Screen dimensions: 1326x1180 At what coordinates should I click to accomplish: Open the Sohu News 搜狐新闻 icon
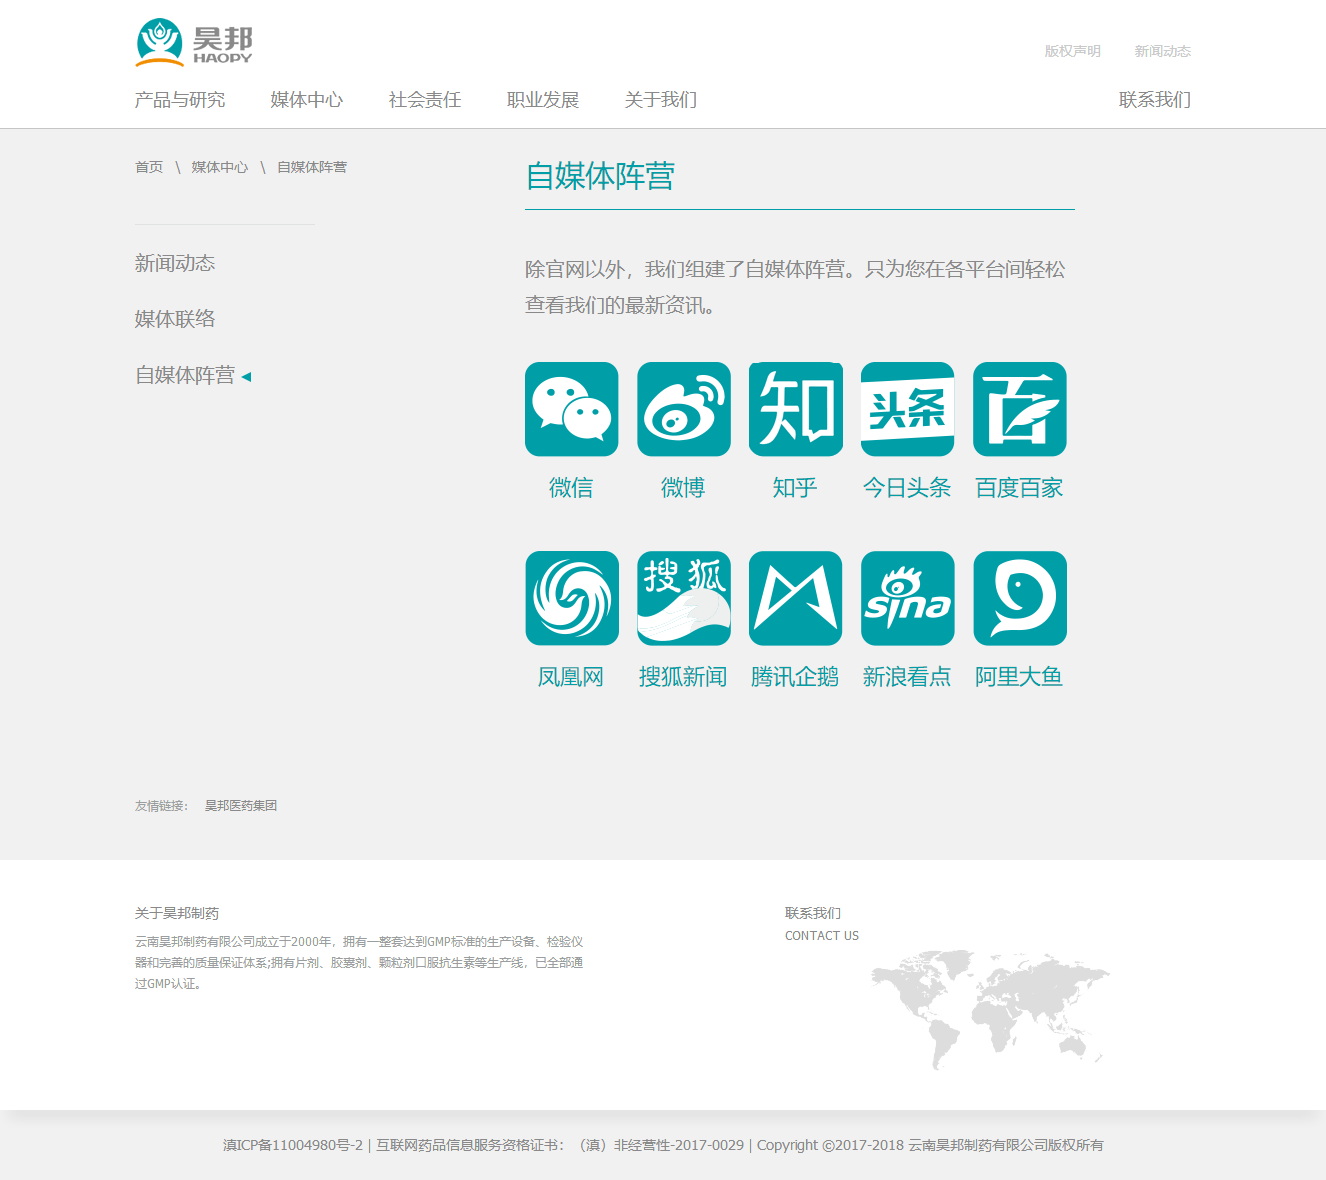tap(683, 598)
